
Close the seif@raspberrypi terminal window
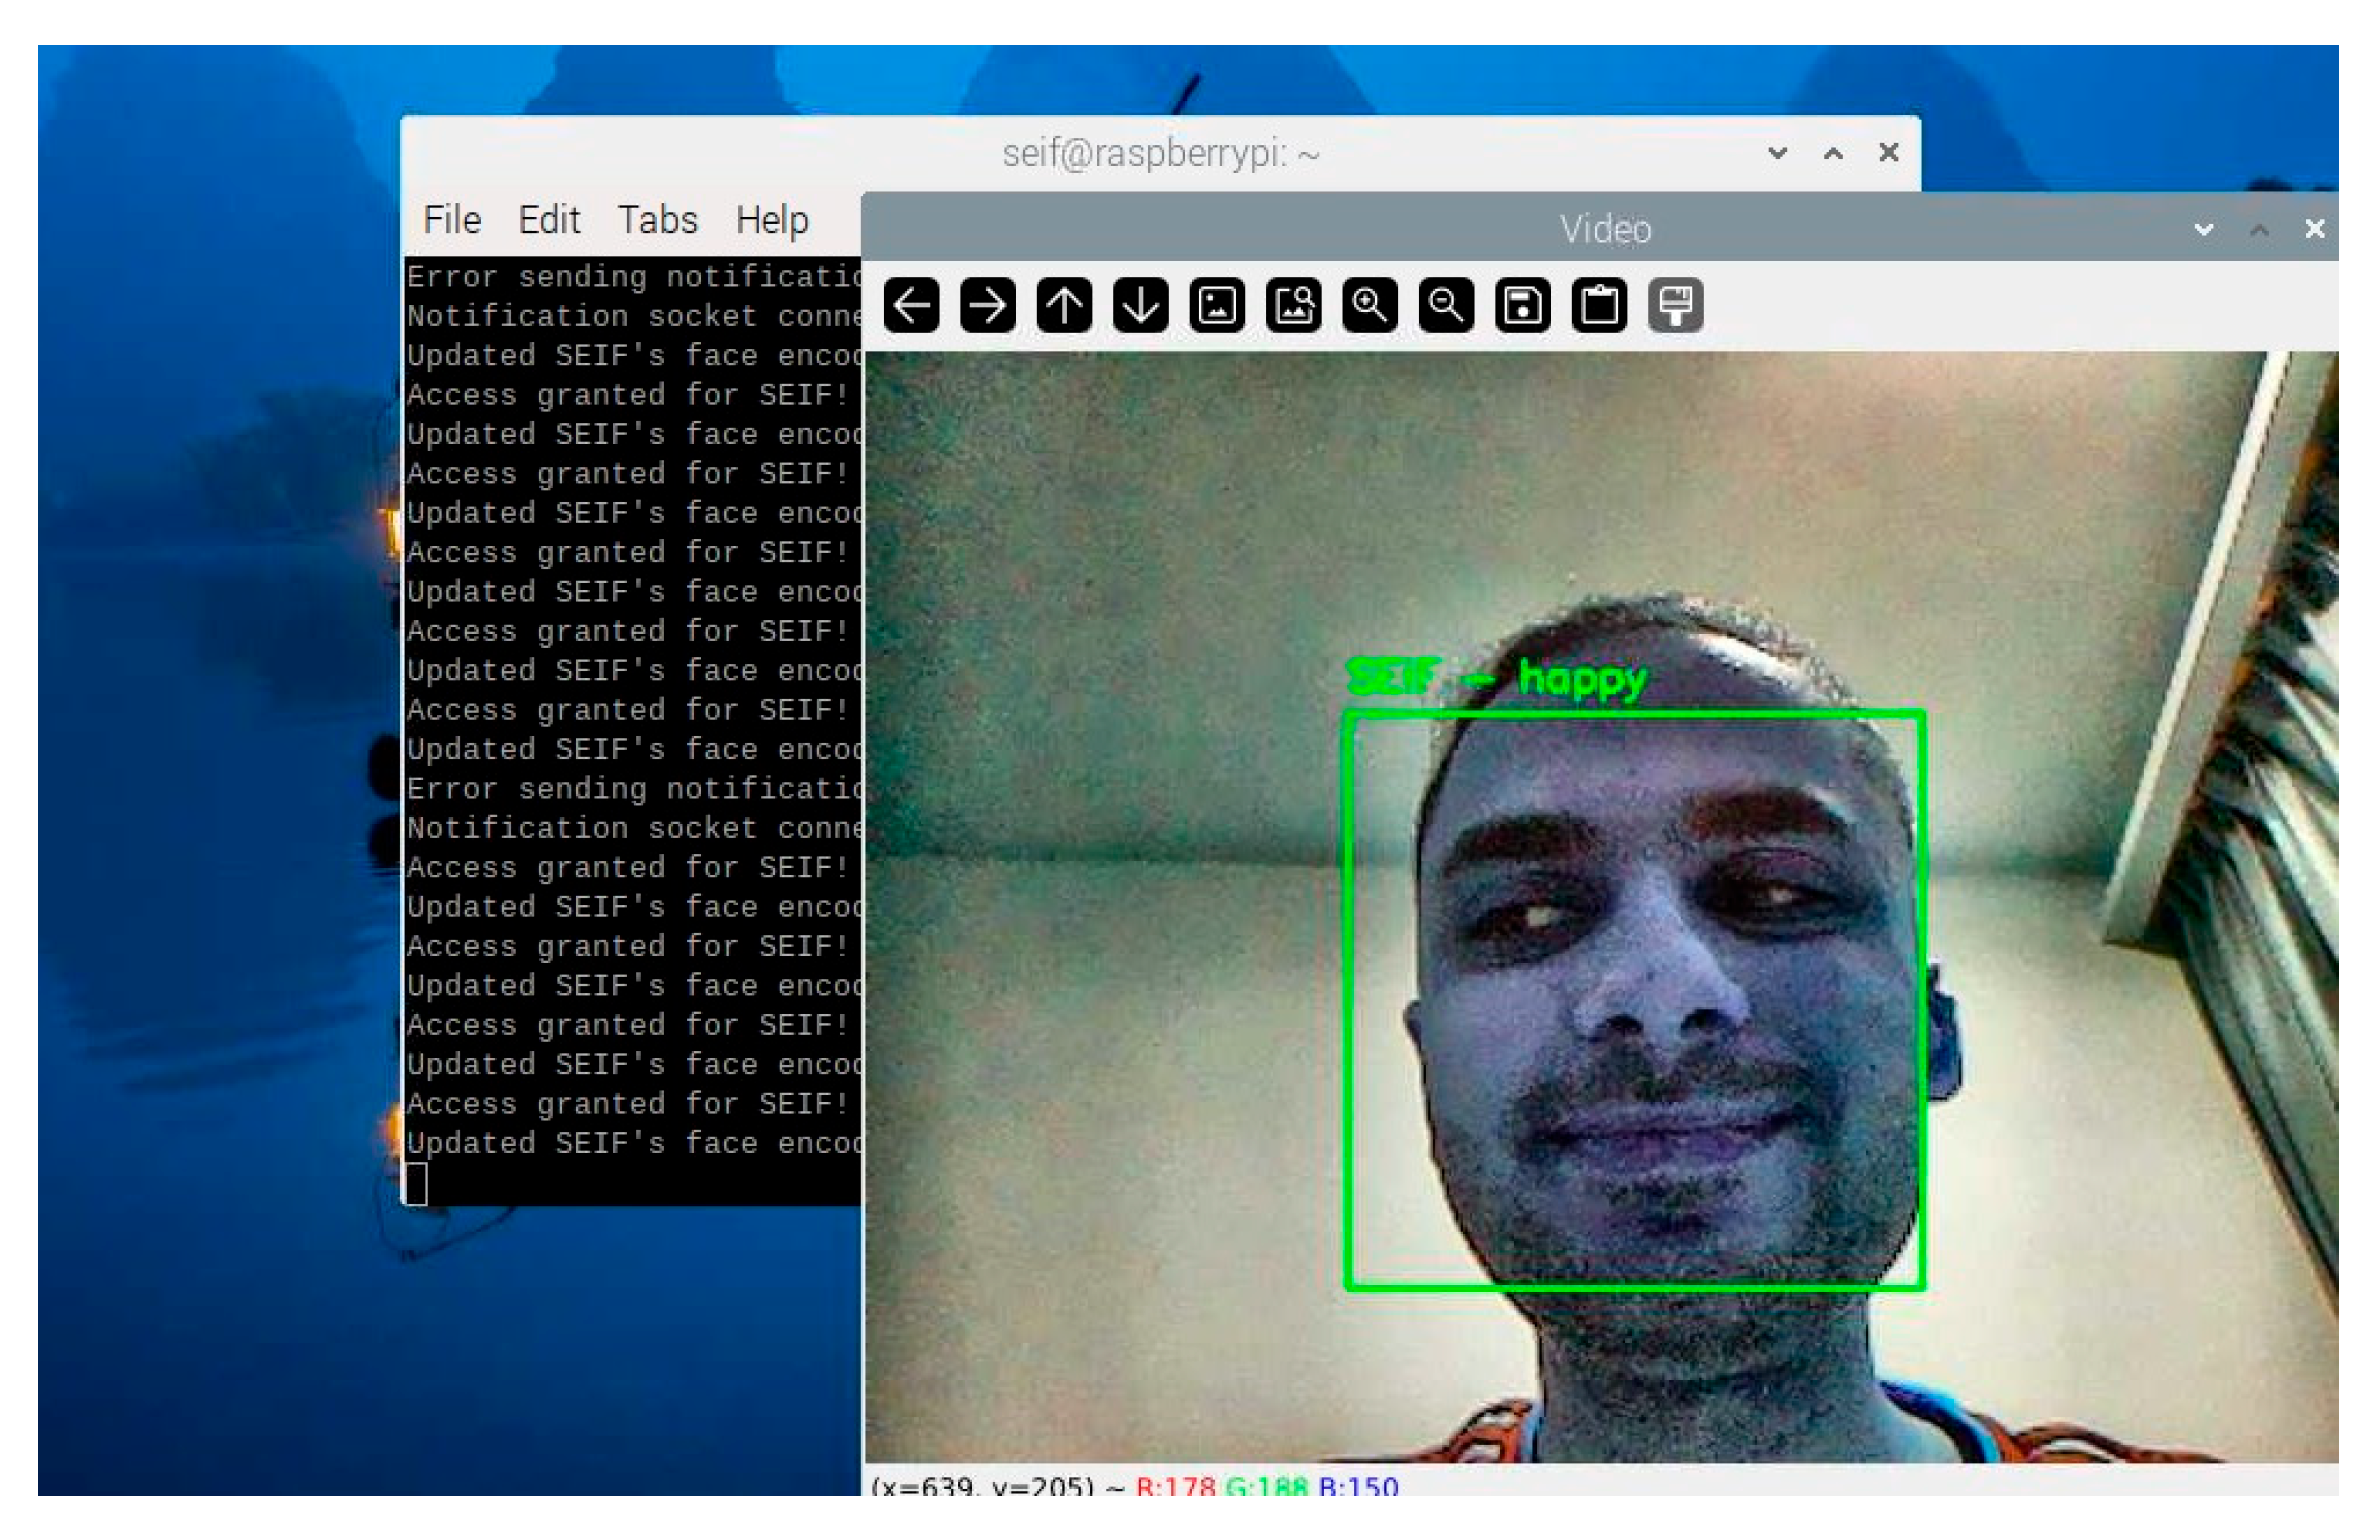click(1889, 152)
